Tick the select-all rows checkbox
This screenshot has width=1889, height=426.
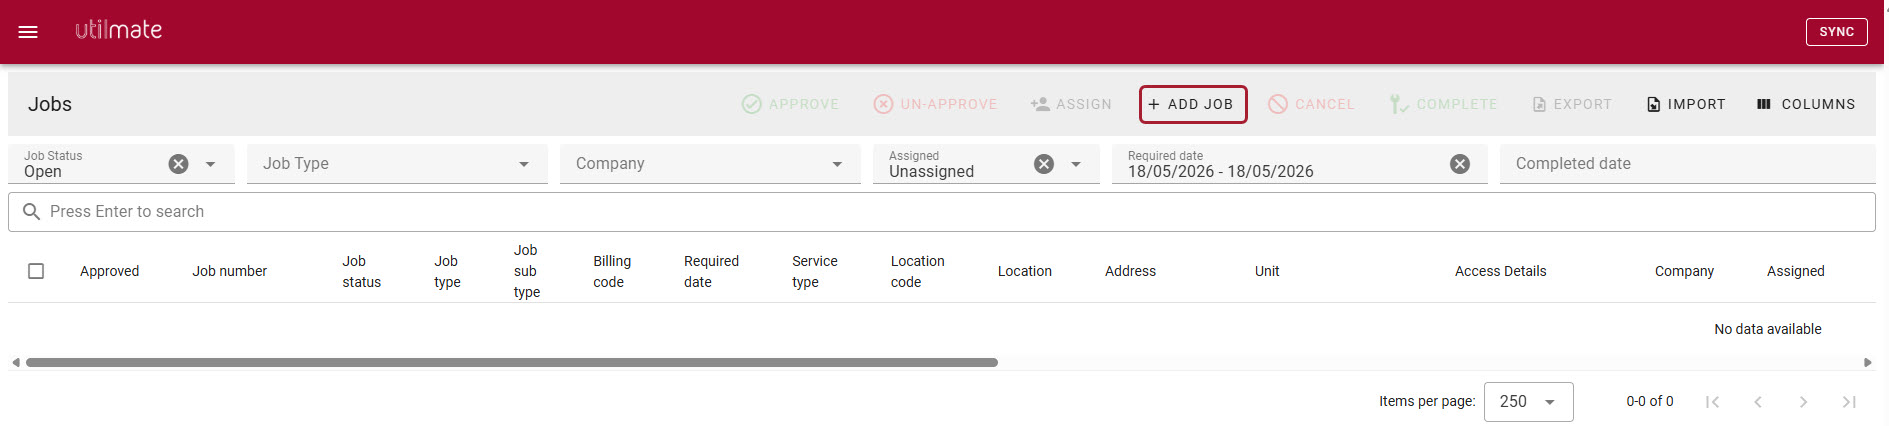point(36,271)
